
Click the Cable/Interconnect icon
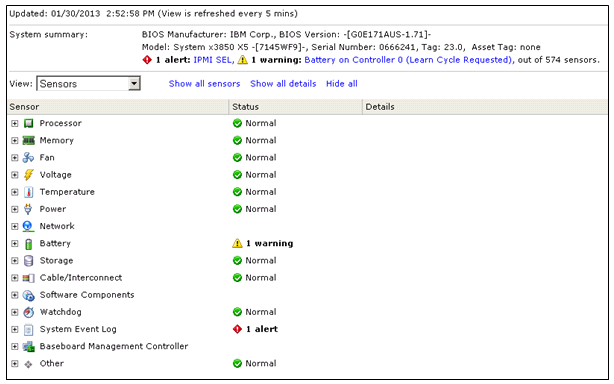tap(29, 278)
